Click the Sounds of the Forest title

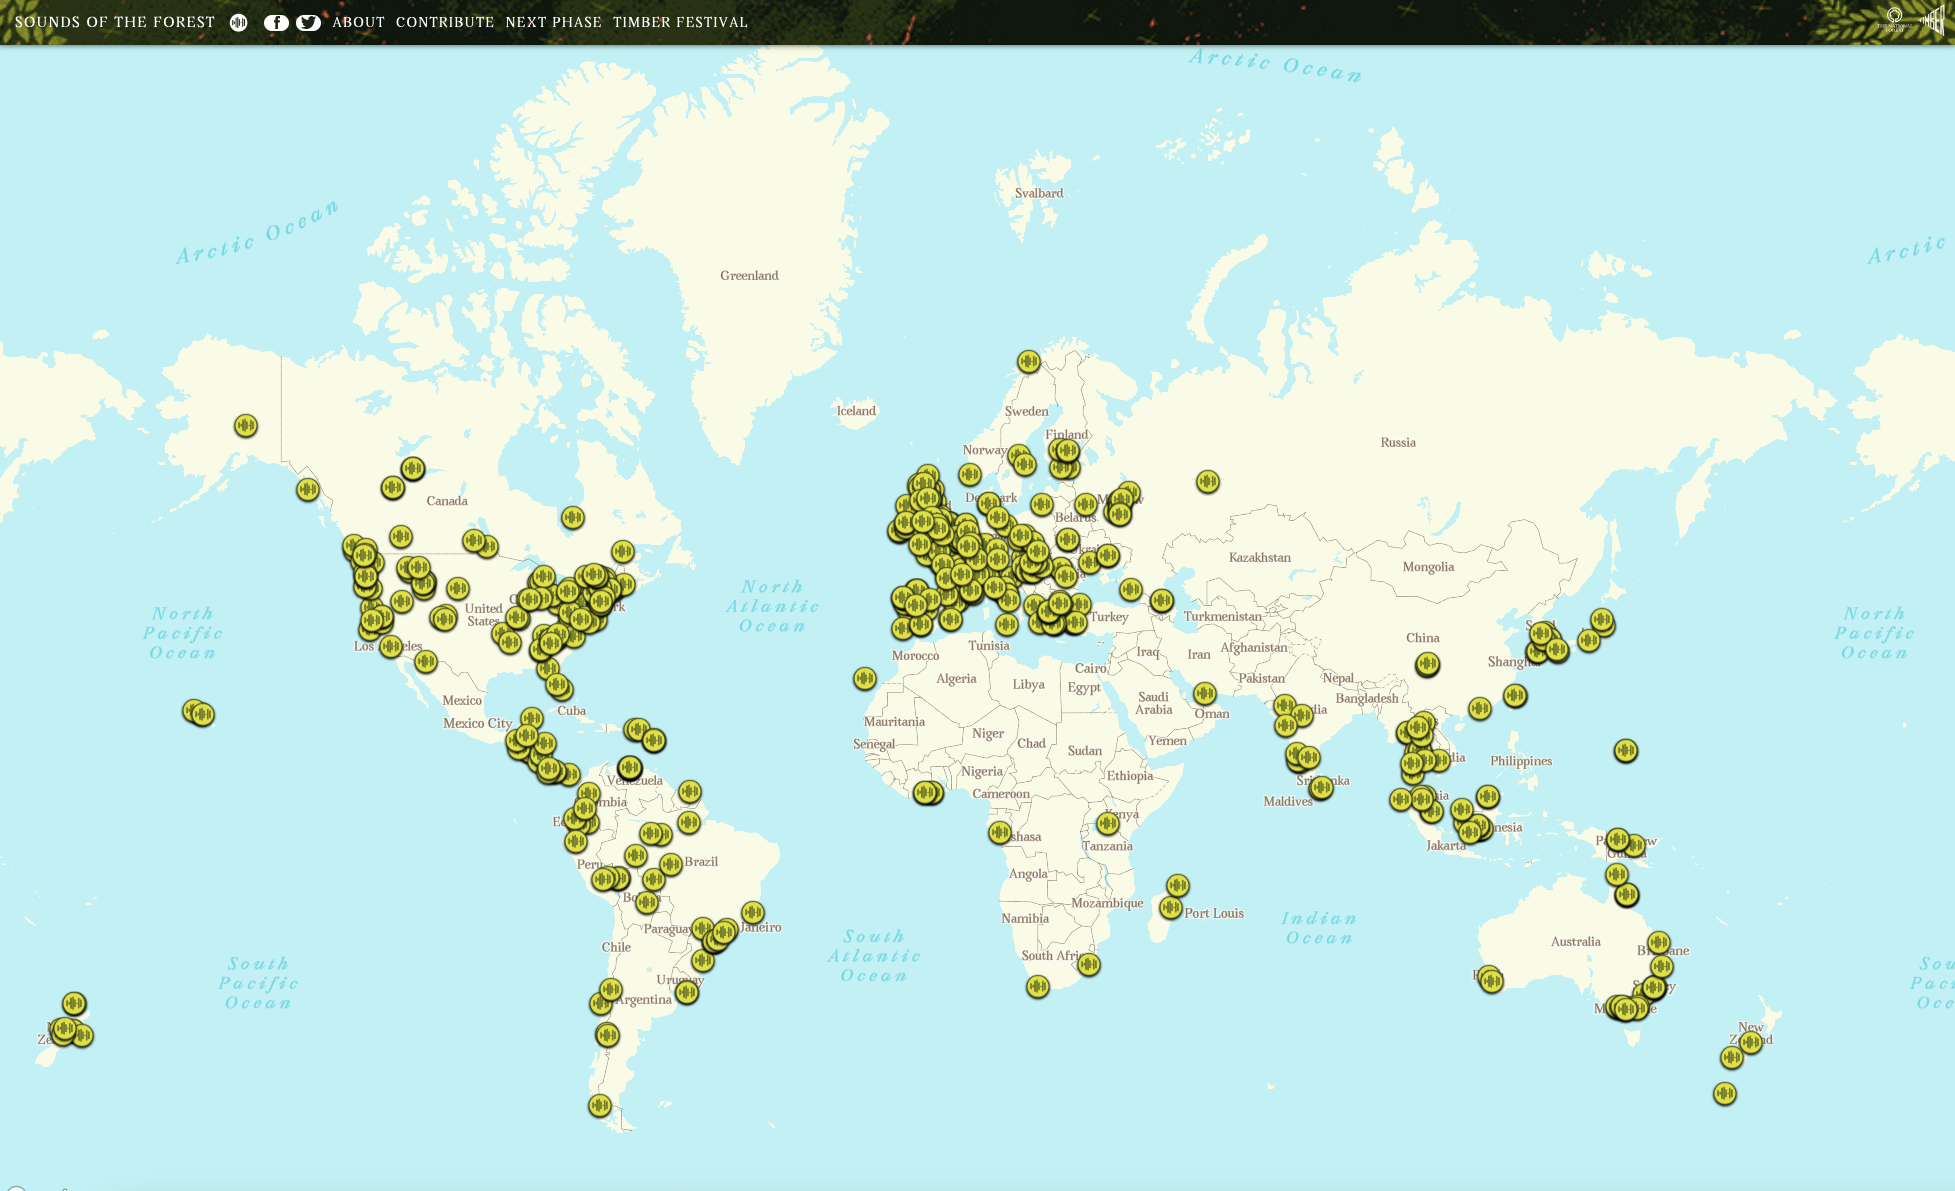click(x=115, y=22)
